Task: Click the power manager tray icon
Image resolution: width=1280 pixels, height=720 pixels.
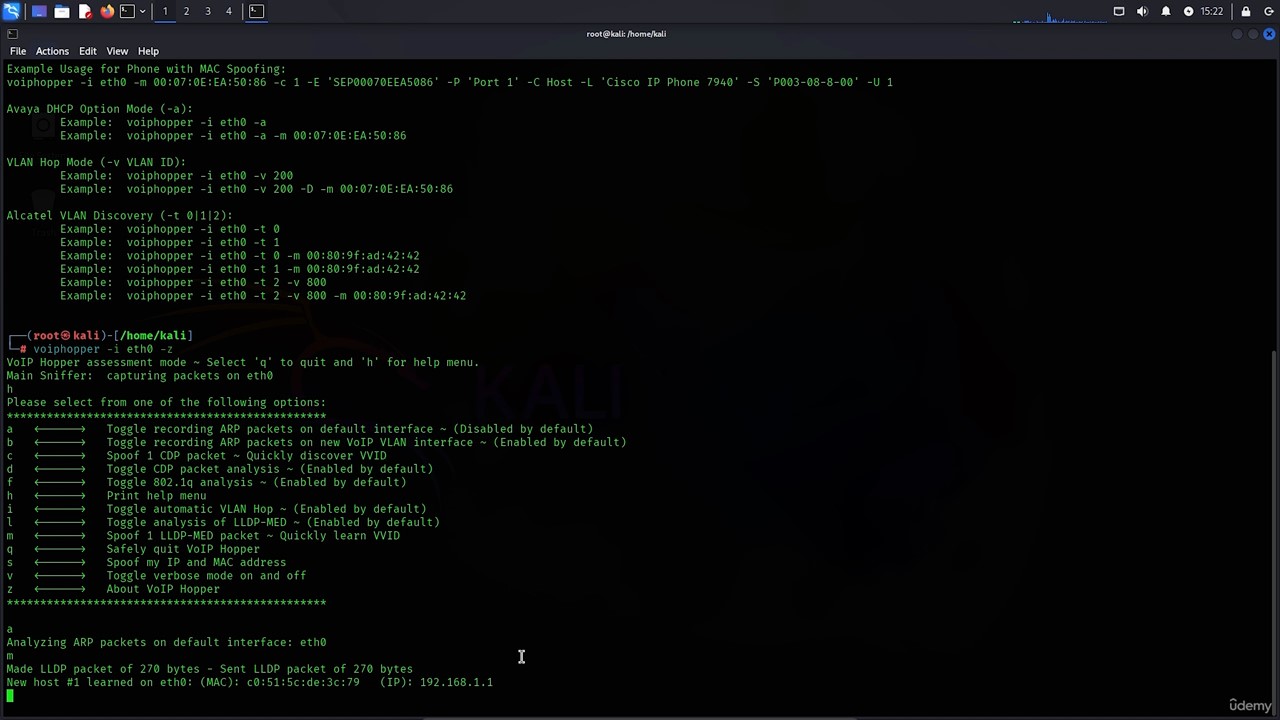Action: pos(1188,11)
